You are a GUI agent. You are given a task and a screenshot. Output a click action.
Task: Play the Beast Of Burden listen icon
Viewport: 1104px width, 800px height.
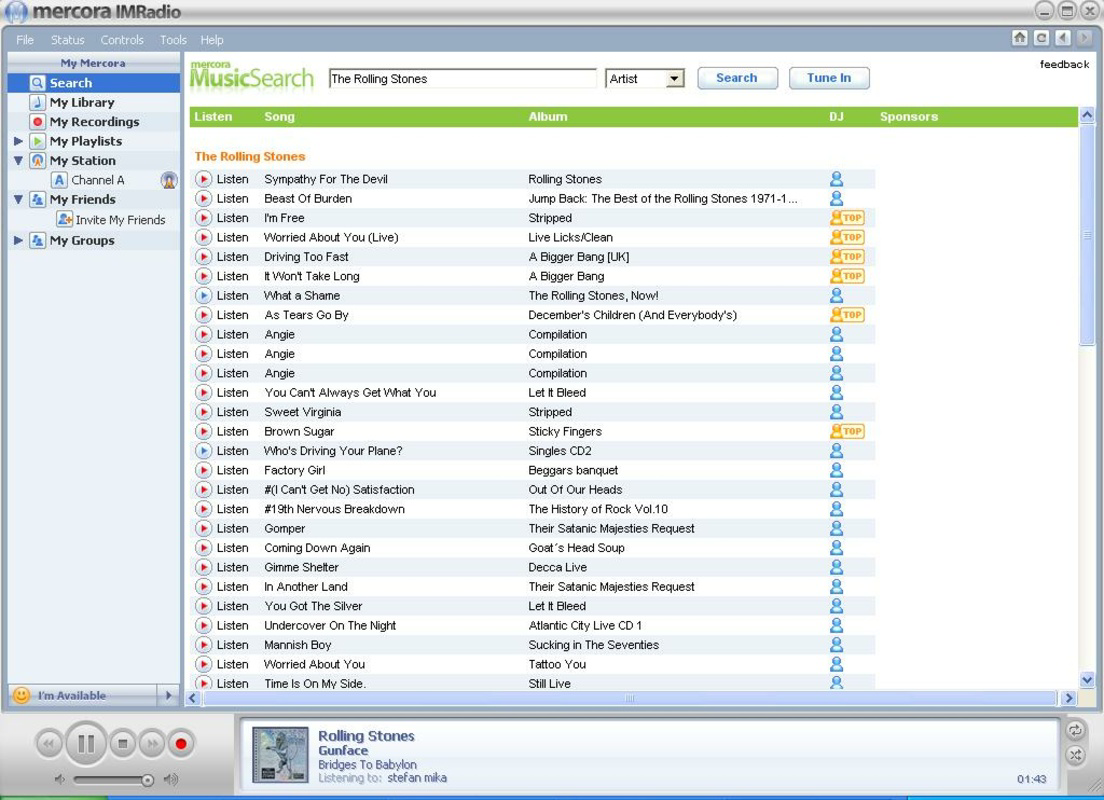click(x=203, y=199)
